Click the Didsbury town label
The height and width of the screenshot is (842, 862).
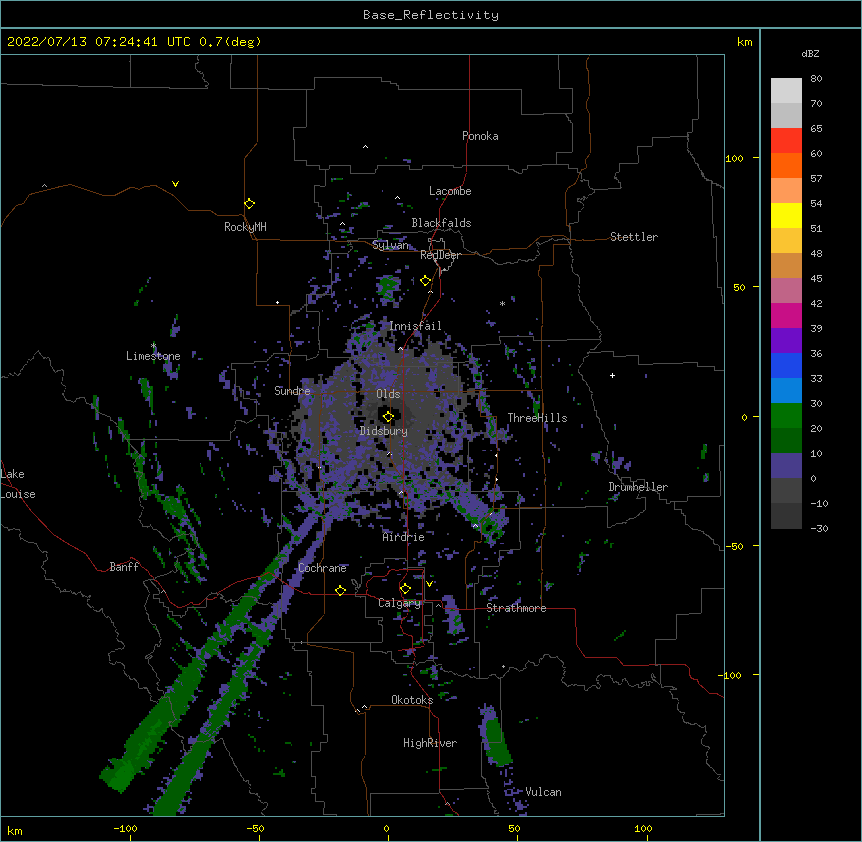(x=384, y=431)
